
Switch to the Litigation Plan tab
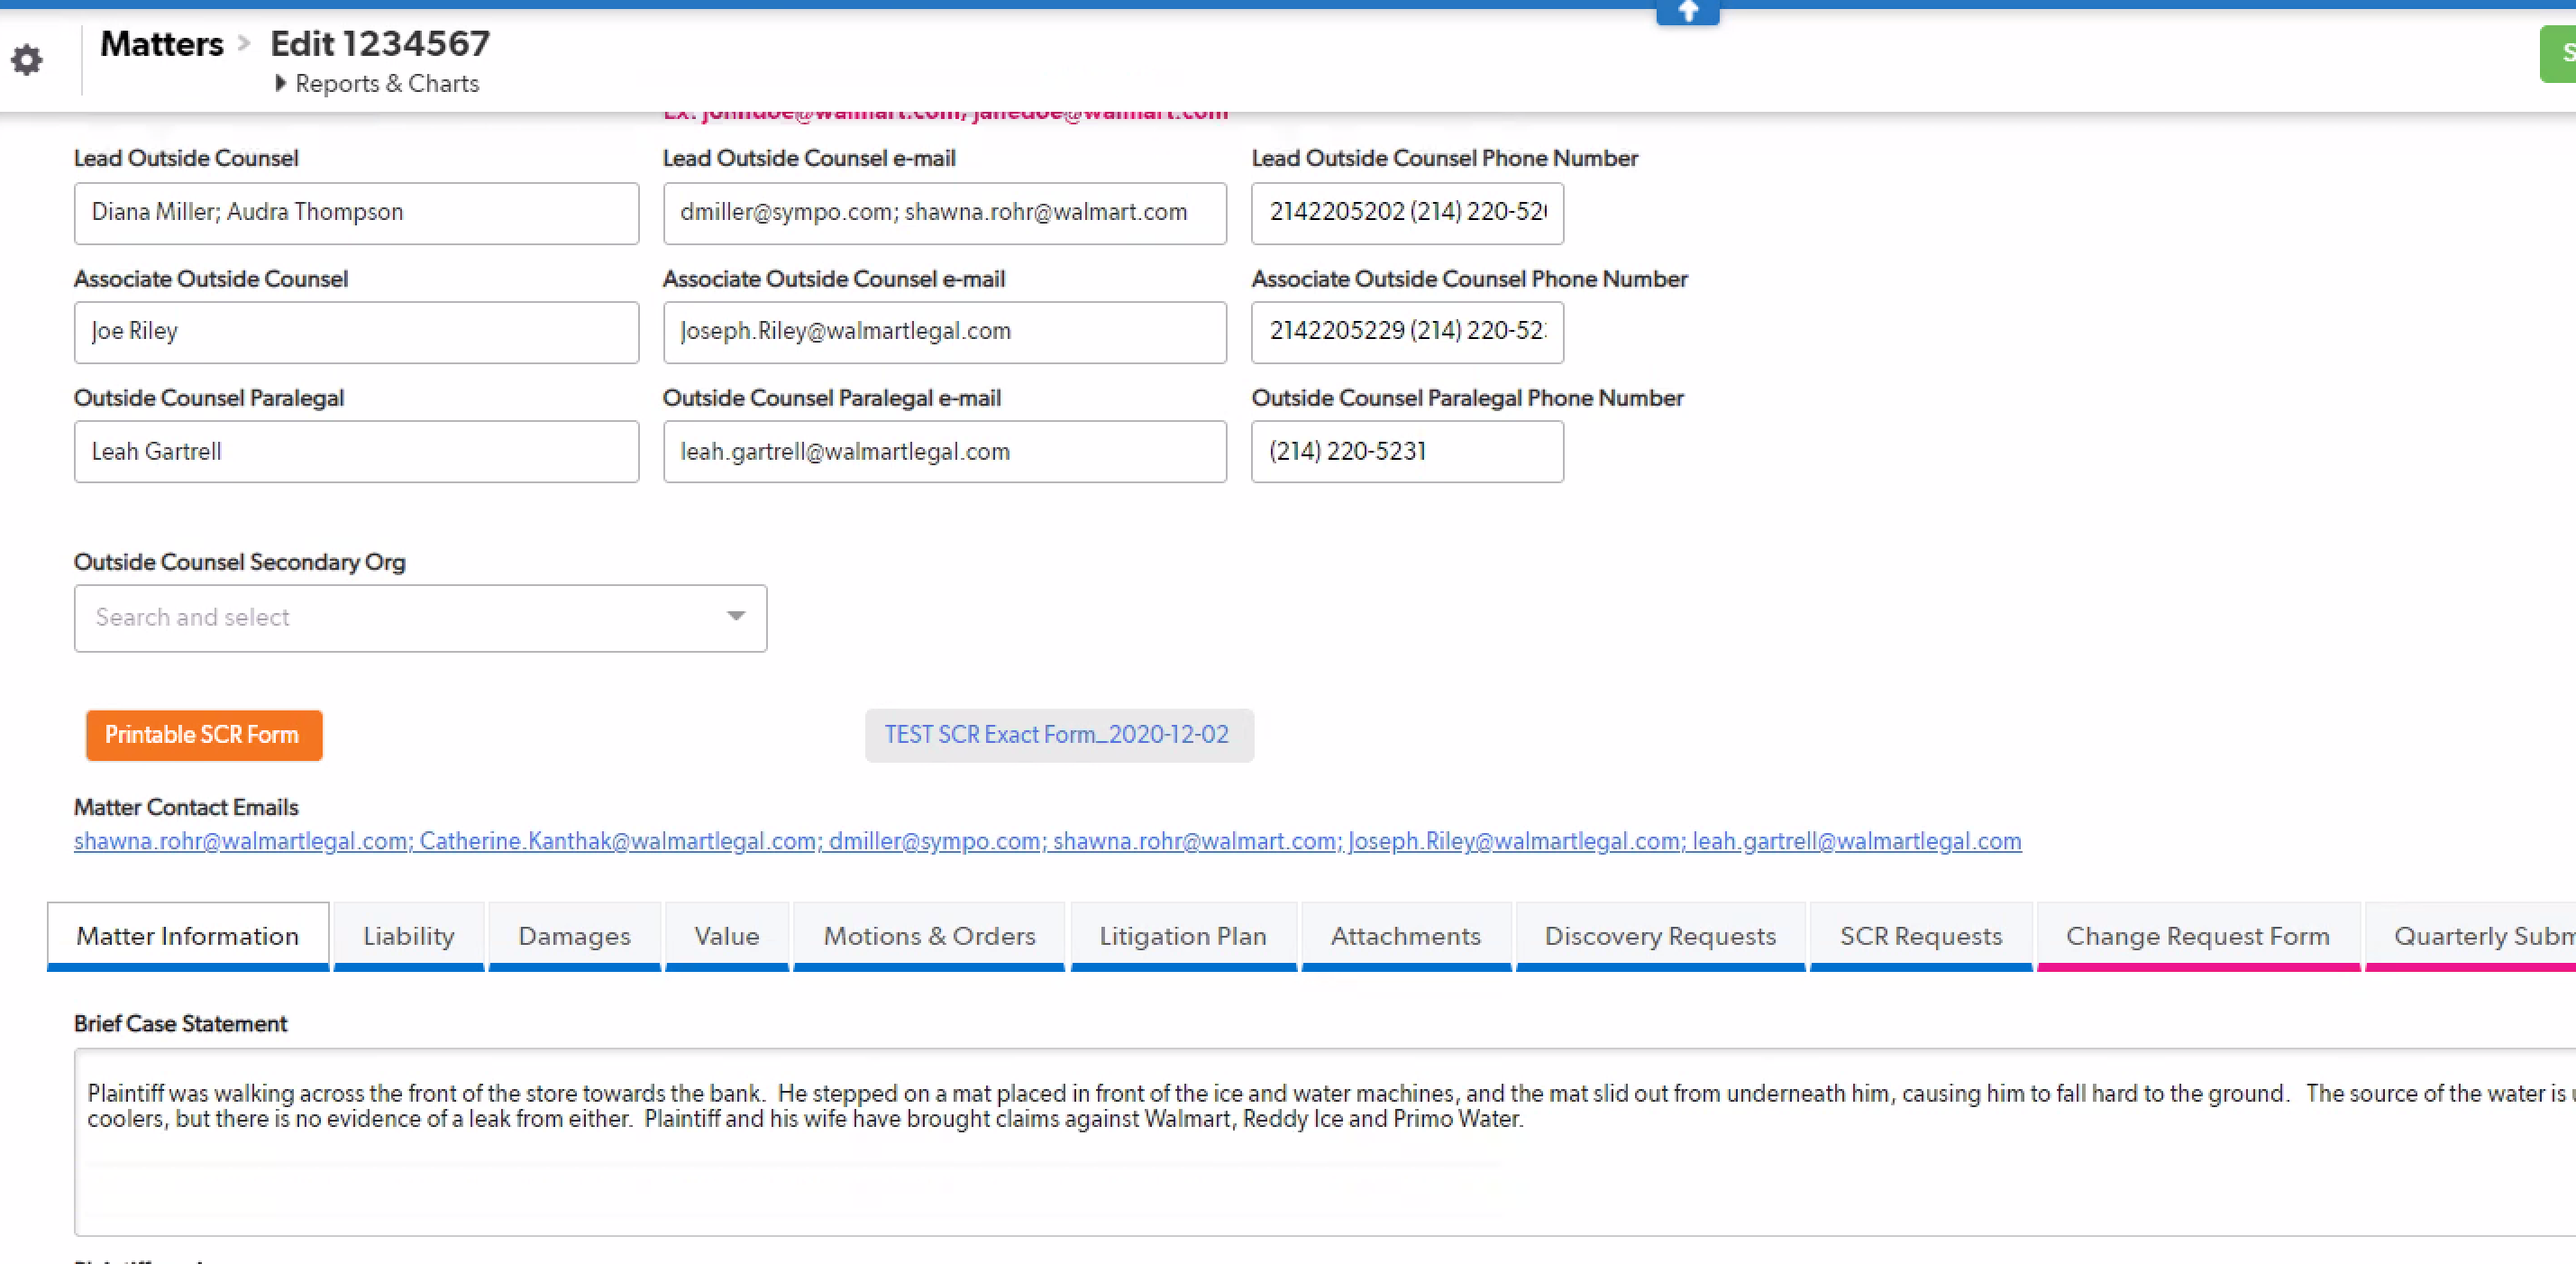(1183, 936)
